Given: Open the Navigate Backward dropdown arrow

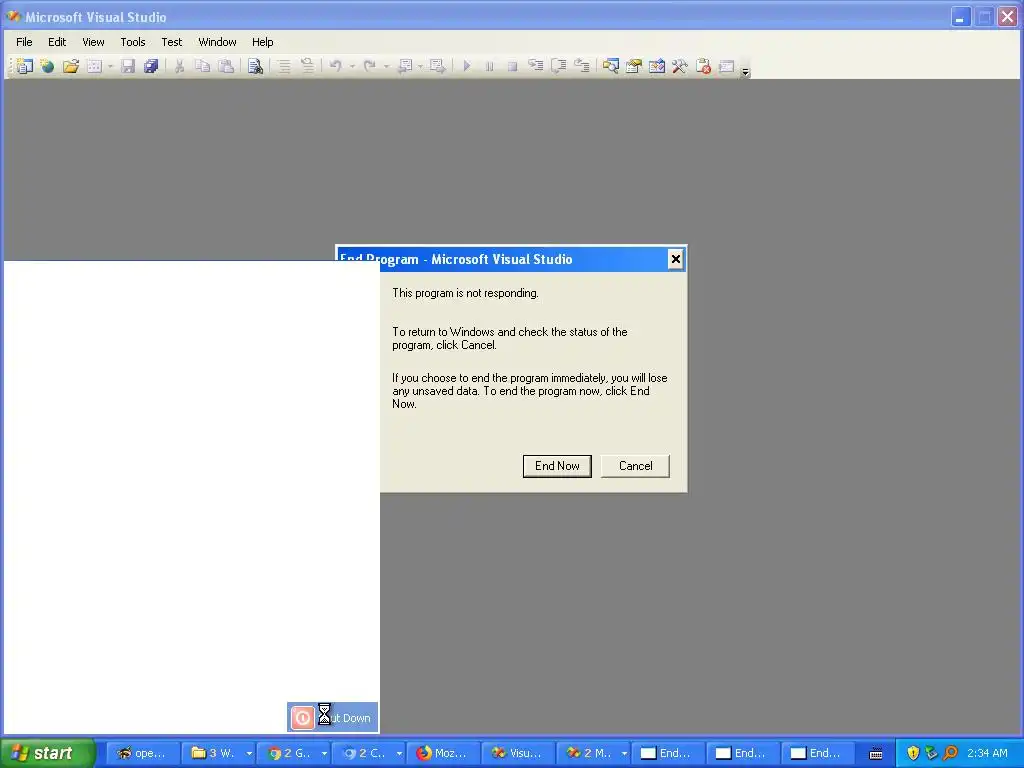Looking at the screenshot, I should point(420,66).
